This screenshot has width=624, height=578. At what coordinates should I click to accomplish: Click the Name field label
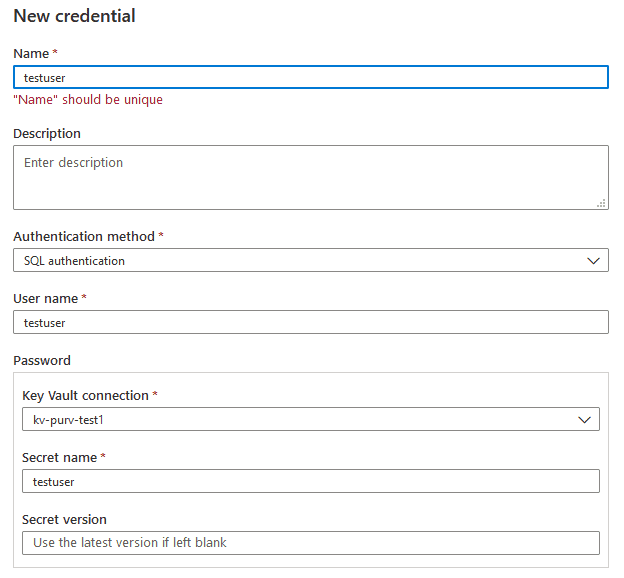point(31,52)
